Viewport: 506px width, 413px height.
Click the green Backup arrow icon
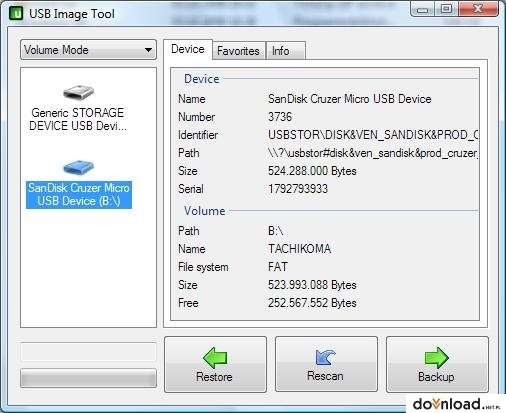[x=437, y=358]
